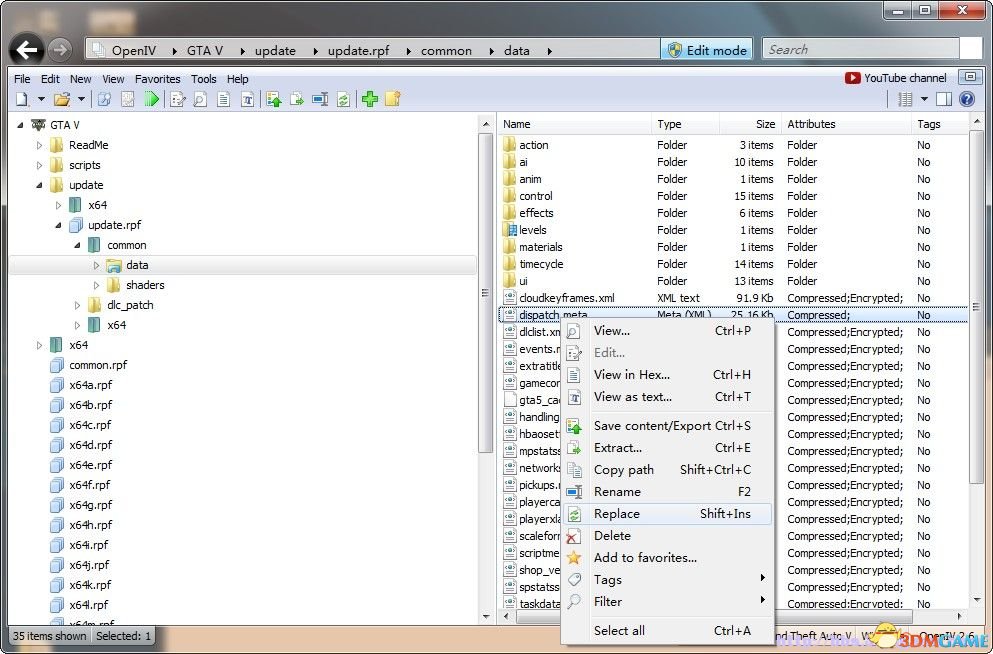Click the Size column header

(x=750, y=124)
